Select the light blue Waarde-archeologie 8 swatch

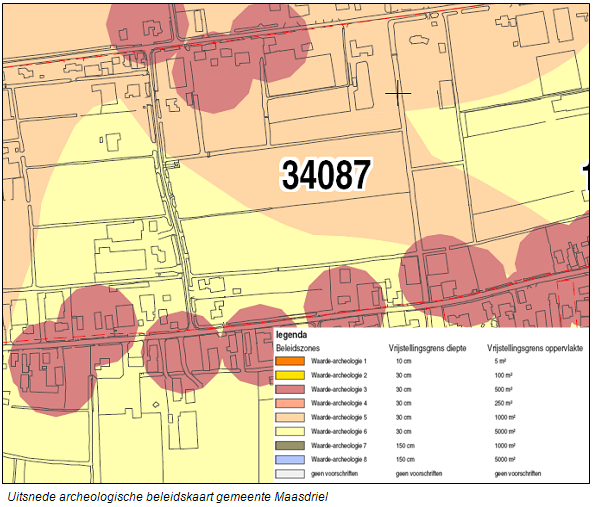pyautogui.click(x=290, y=459)
